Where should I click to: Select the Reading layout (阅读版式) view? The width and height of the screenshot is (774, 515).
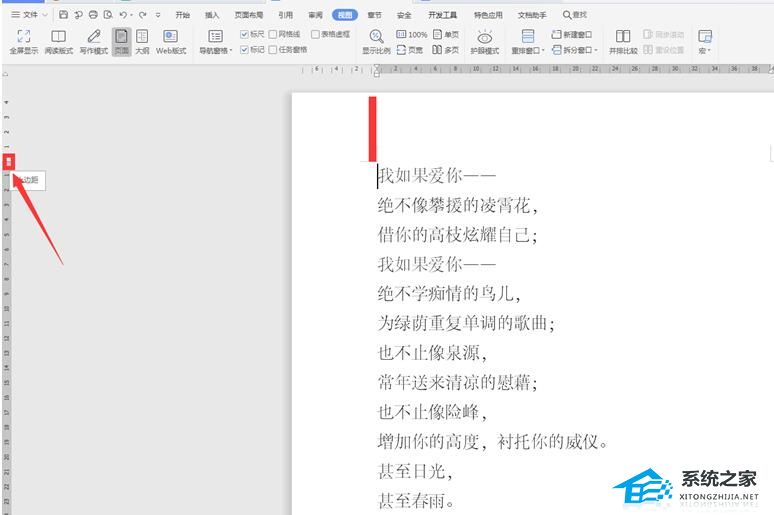coord(58,41)
